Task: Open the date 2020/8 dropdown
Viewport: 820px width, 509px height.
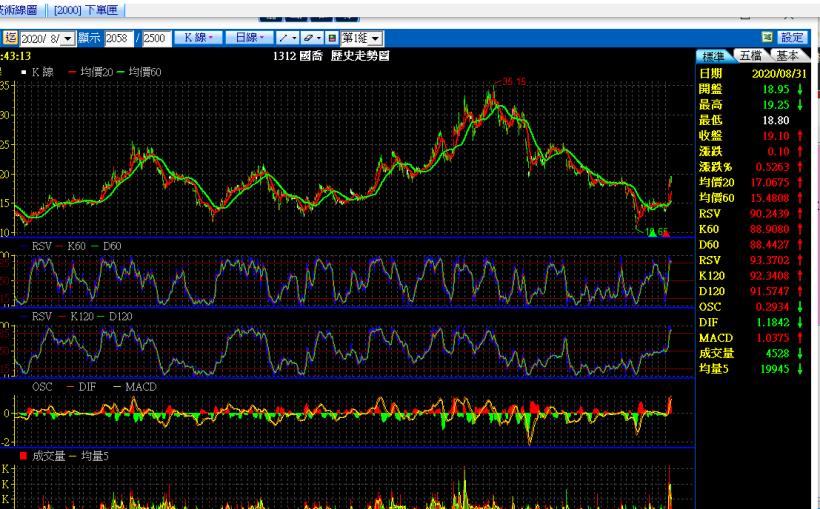Action: click(x=68, y=38)
